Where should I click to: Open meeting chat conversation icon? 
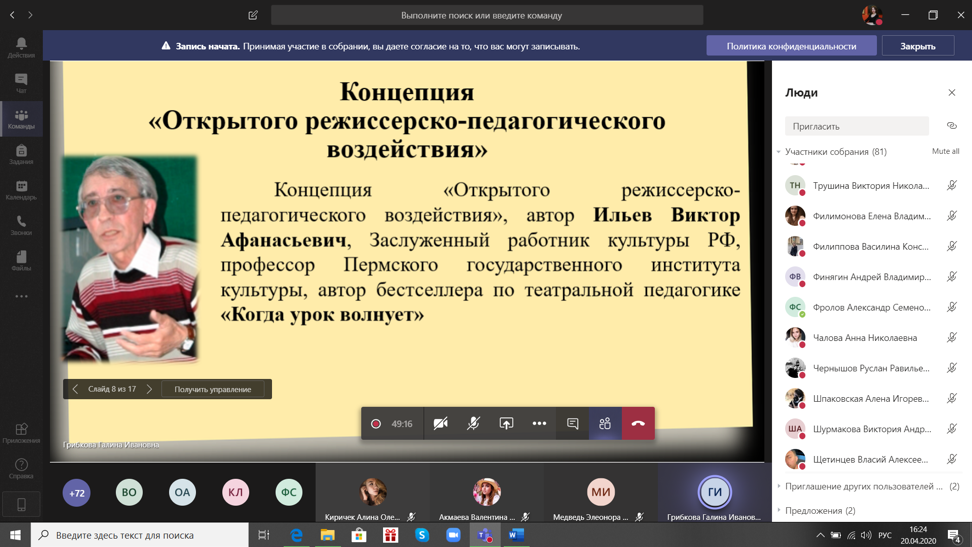572,423
